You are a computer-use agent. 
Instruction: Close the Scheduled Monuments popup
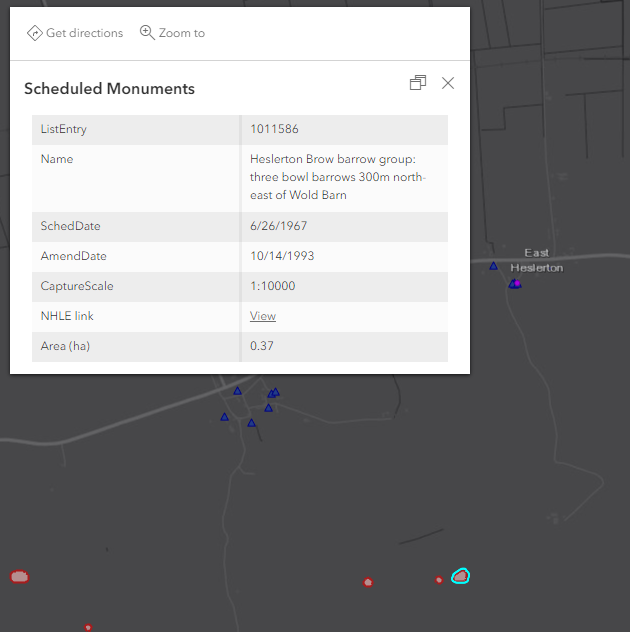pos(448,83)
